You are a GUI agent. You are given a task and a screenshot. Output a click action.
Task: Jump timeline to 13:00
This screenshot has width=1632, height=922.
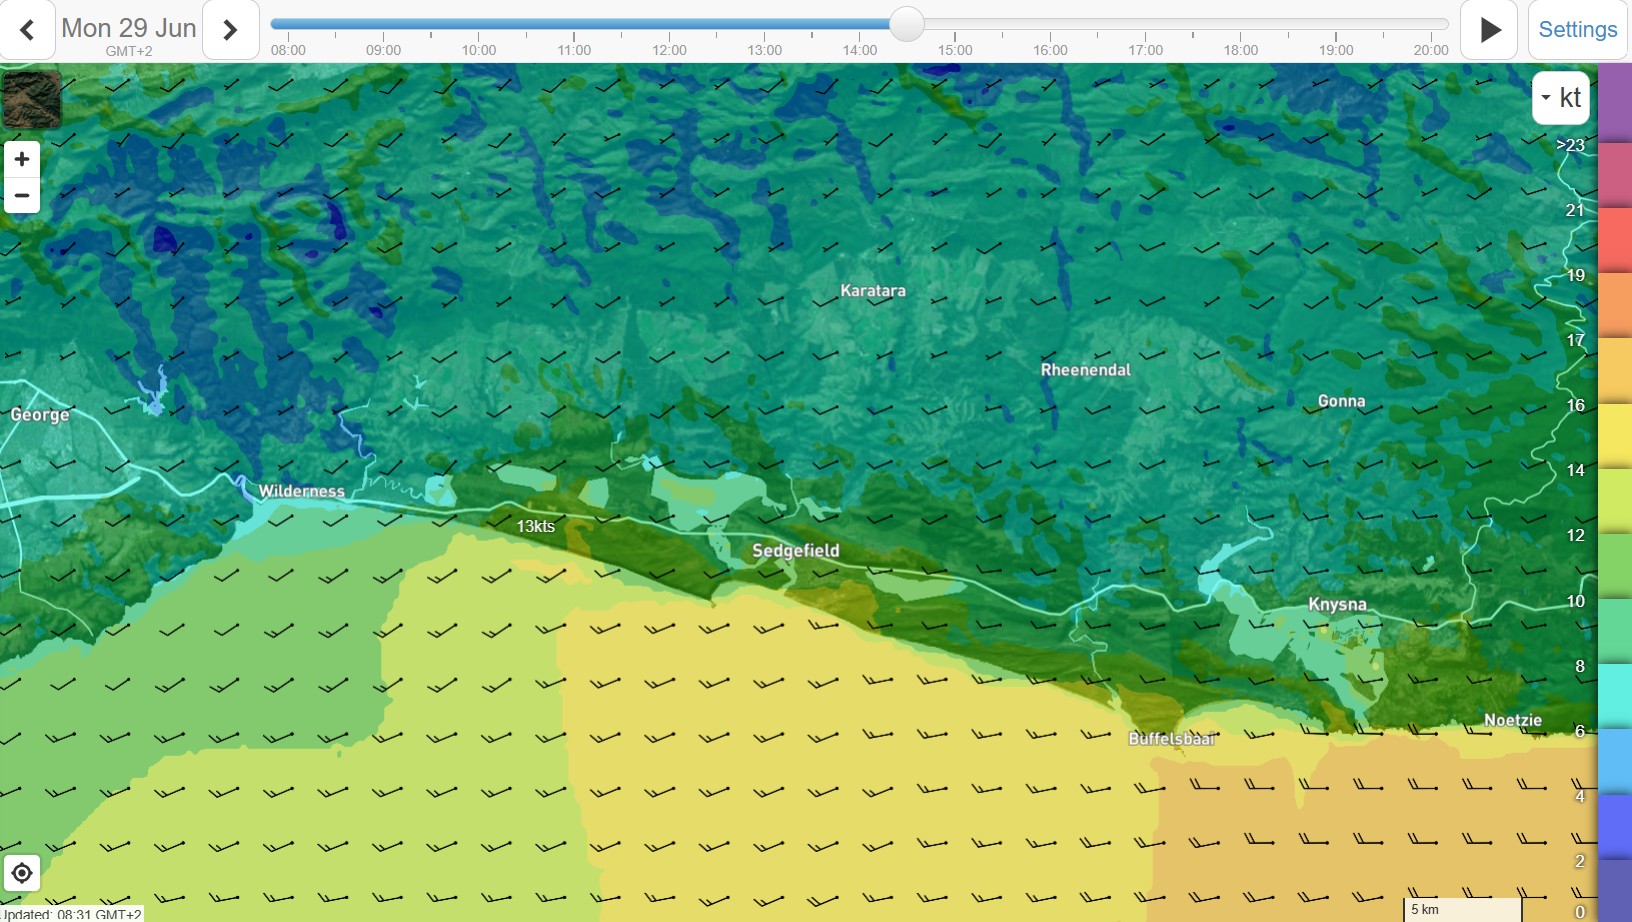click(764, 50)
